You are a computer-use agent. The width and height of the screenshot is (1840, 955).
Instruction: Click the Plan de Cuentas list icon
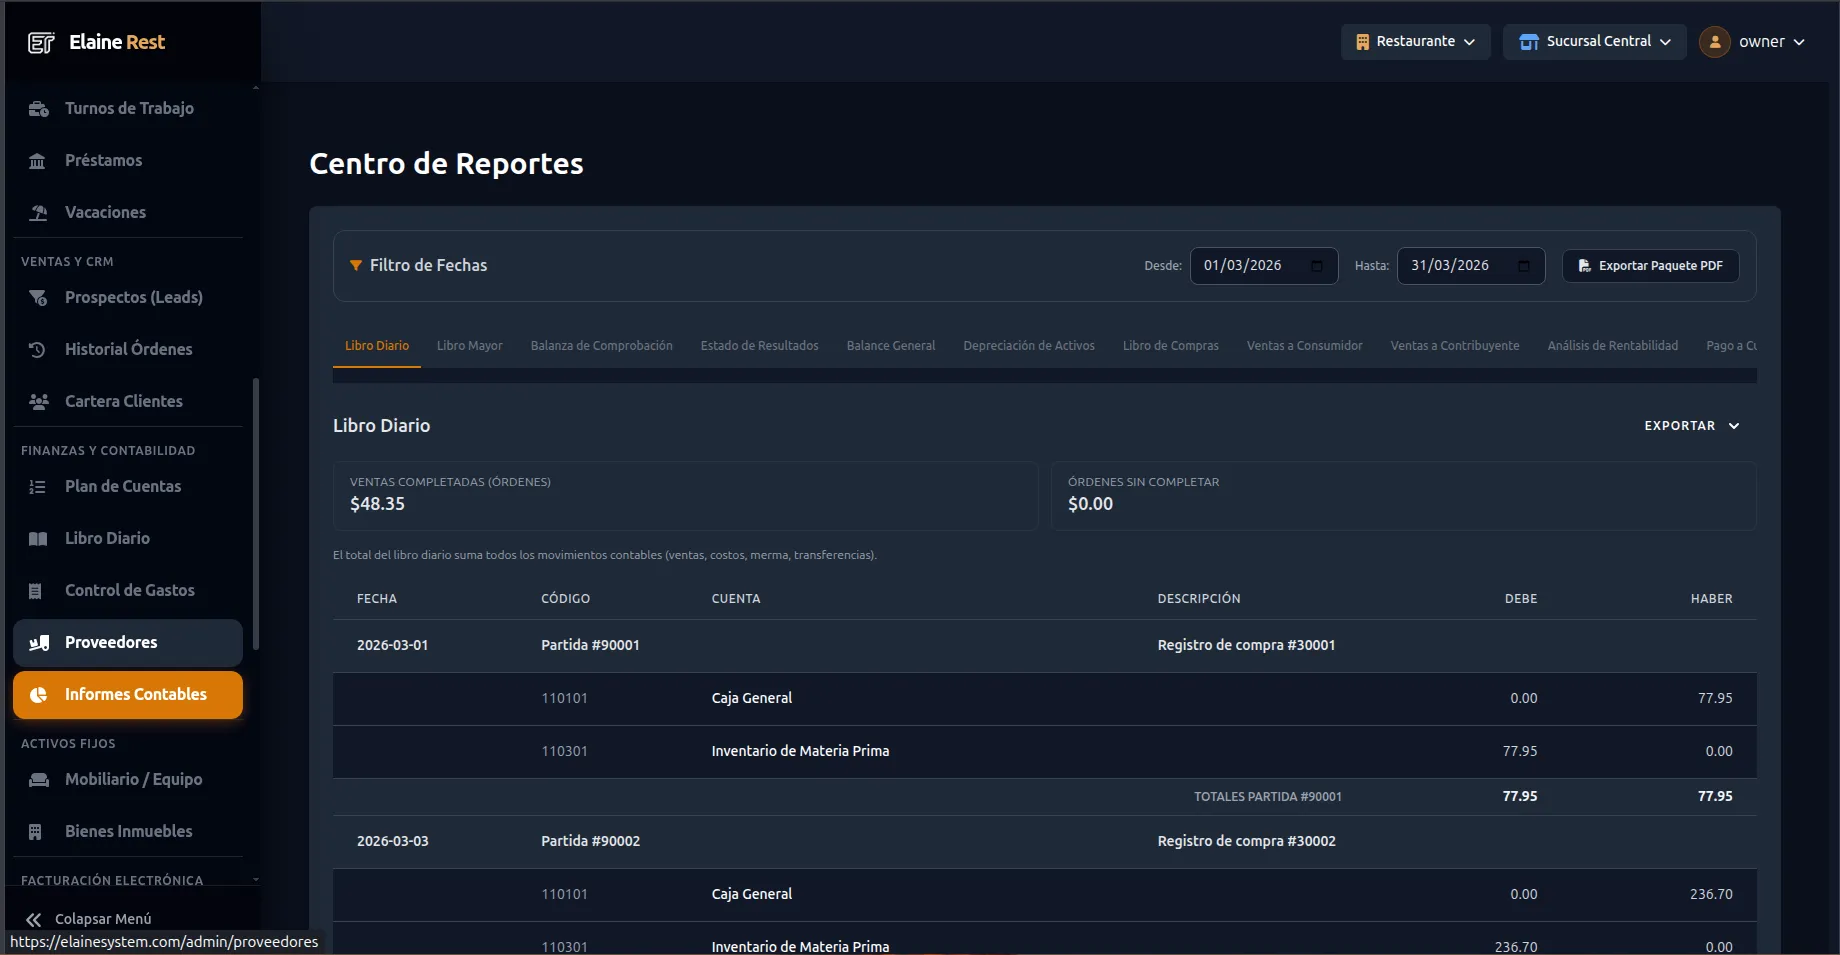[38, 487]
